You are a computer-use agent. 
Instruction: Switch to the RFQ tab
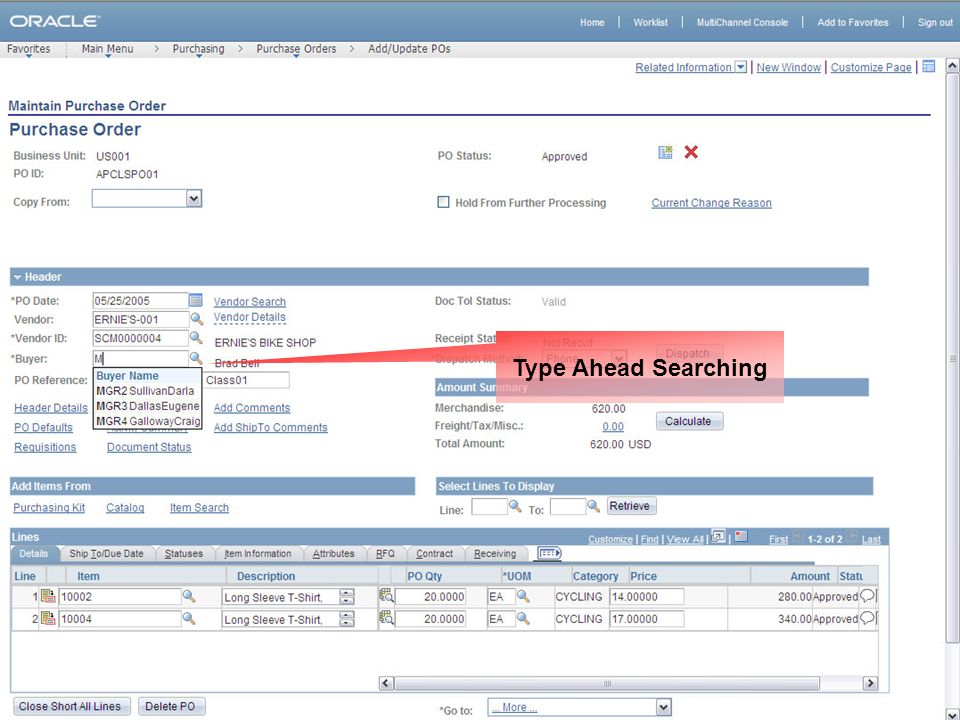pos(385,553)
